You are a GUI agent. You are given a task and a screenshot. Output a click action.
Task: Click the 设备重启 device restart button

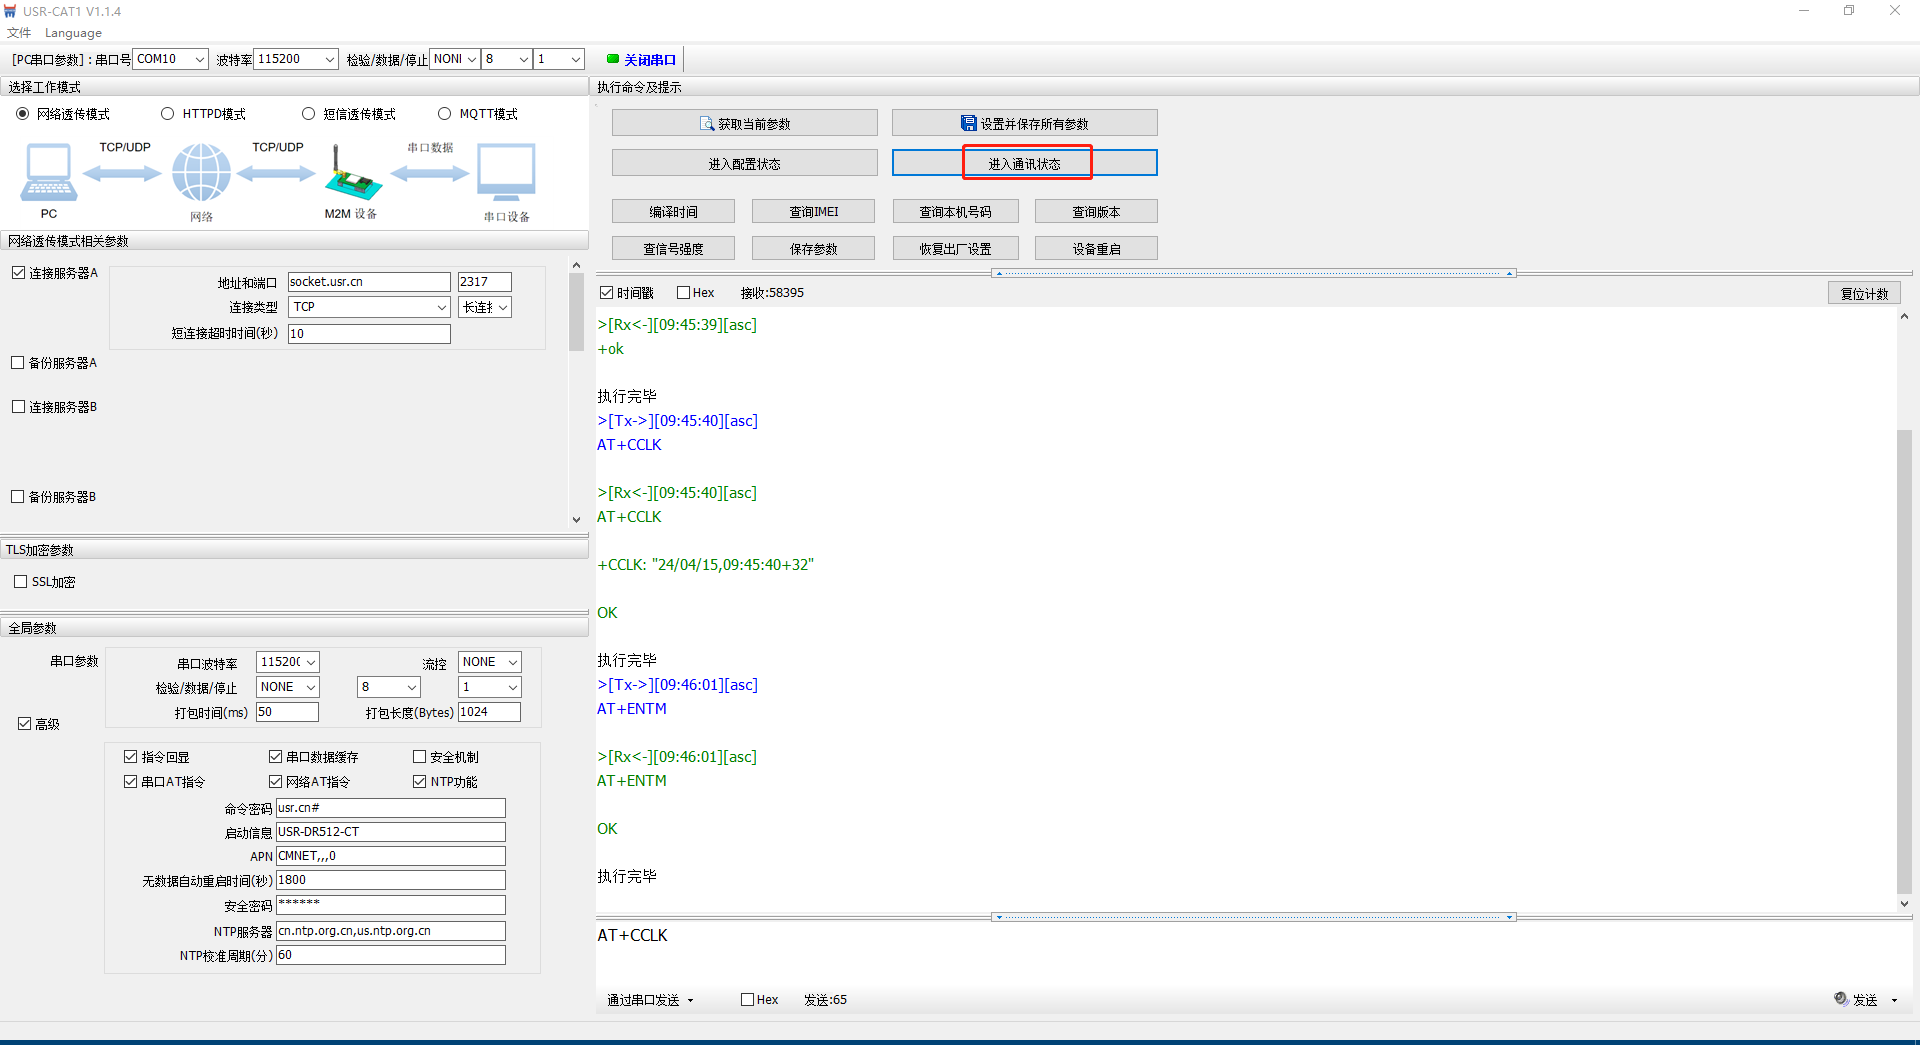pos(1096,249)
